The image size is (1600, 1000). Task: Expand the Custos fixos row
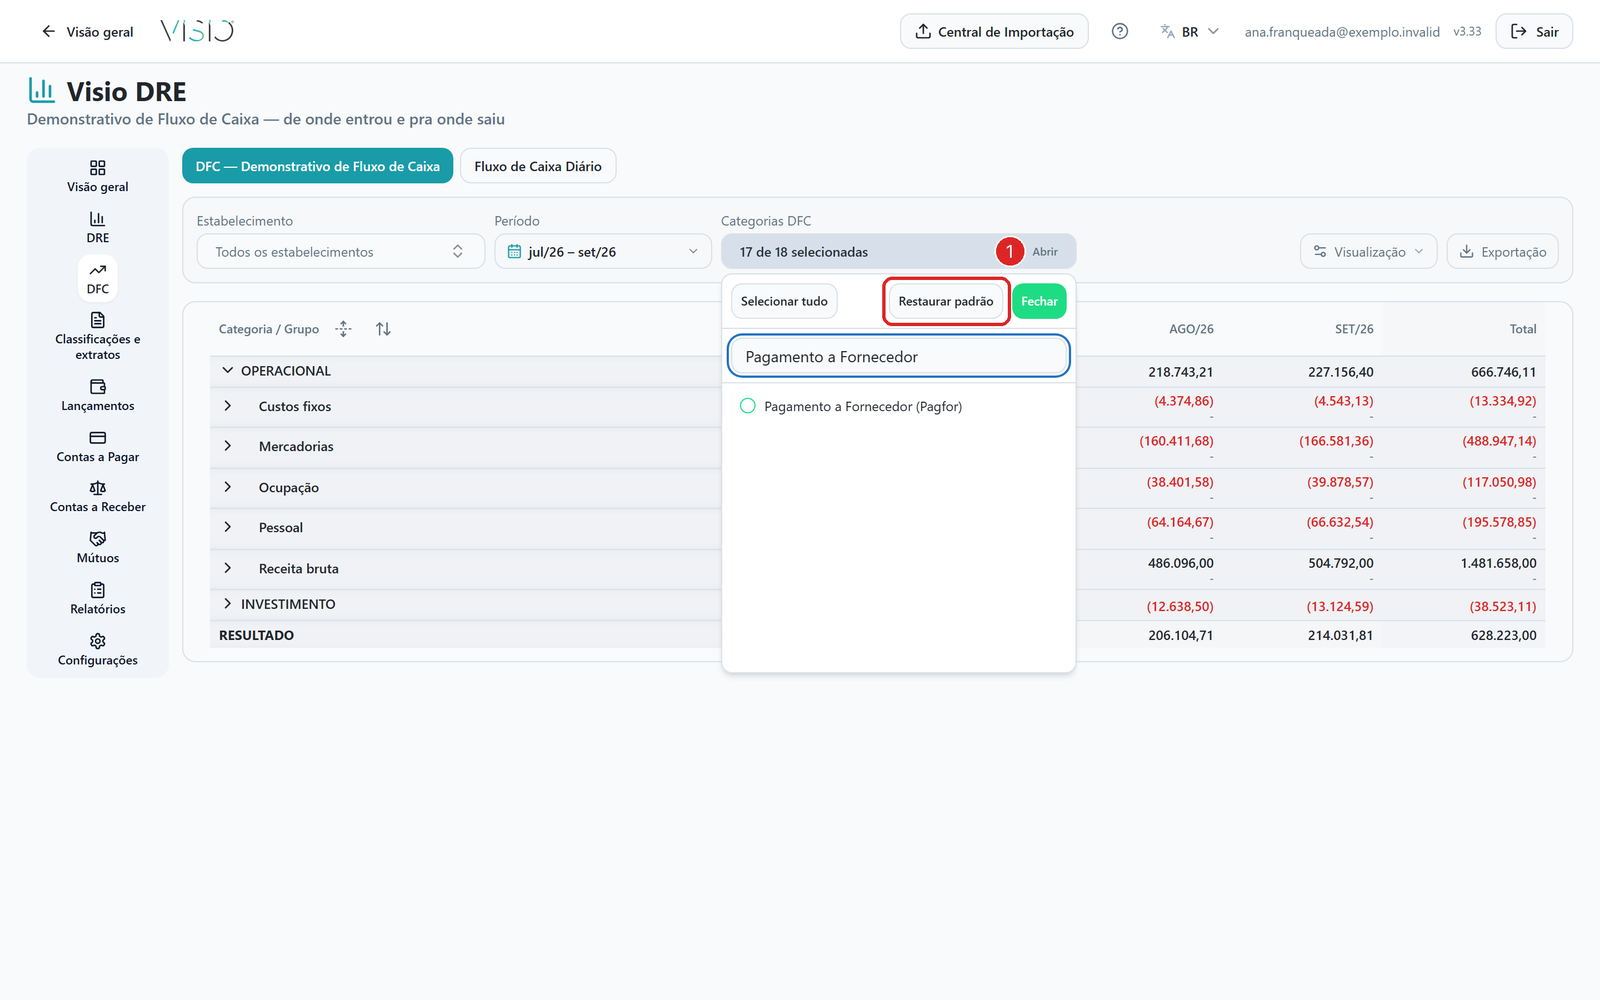[x=228, y=406]
